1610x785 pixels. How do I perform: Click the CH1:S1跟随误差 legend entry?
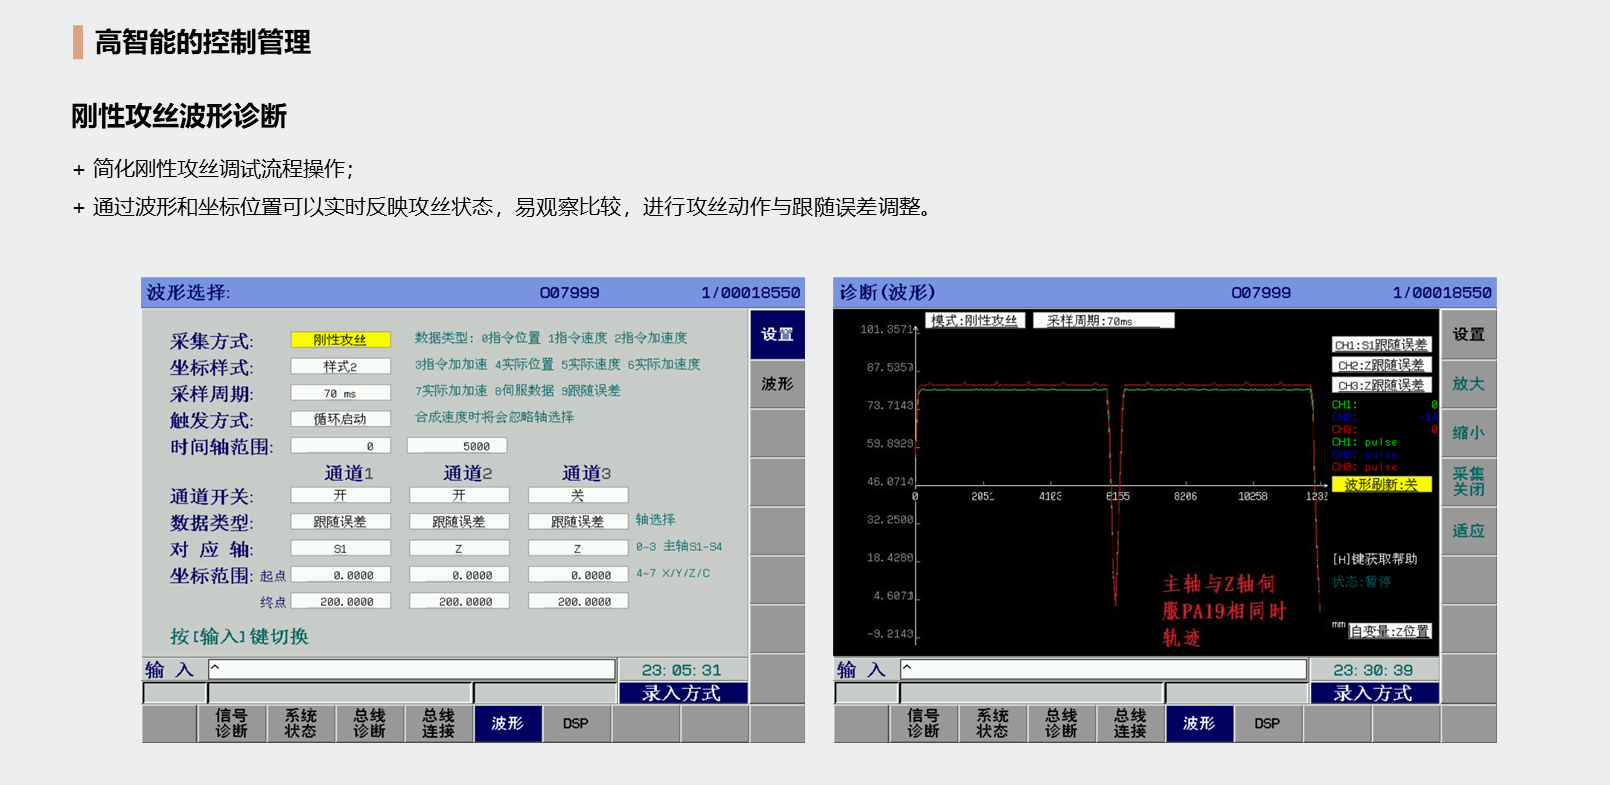1381,345
